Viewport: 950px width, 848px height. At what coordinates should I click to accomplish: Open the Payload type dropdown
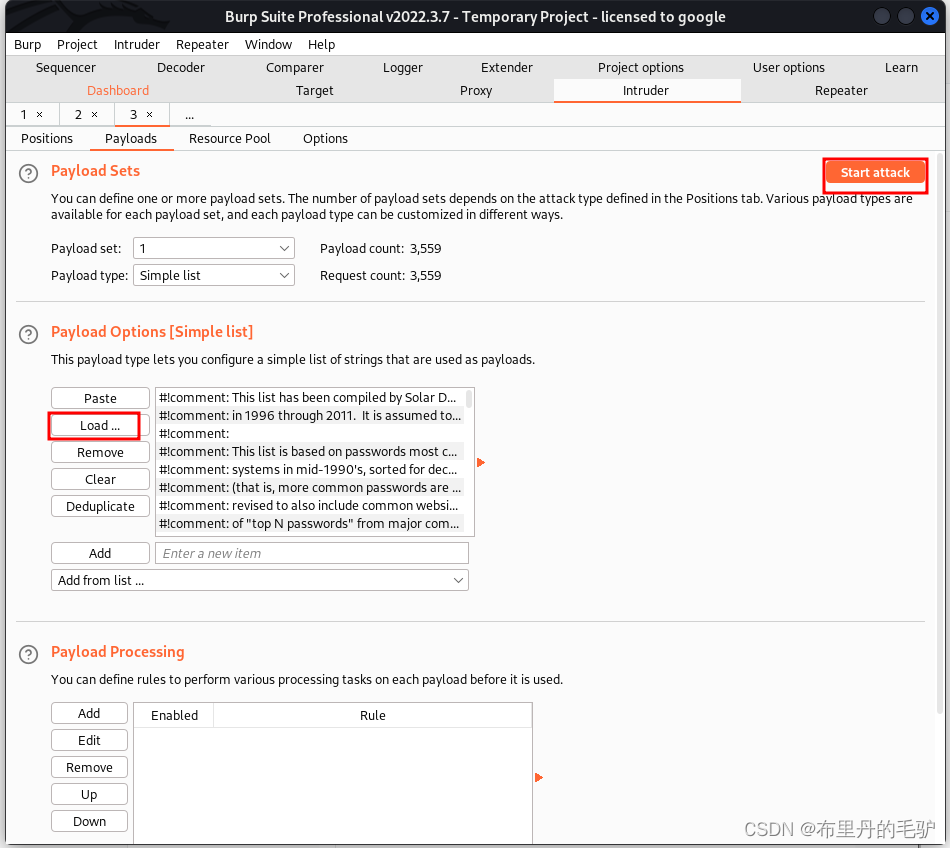click(214, 276)
